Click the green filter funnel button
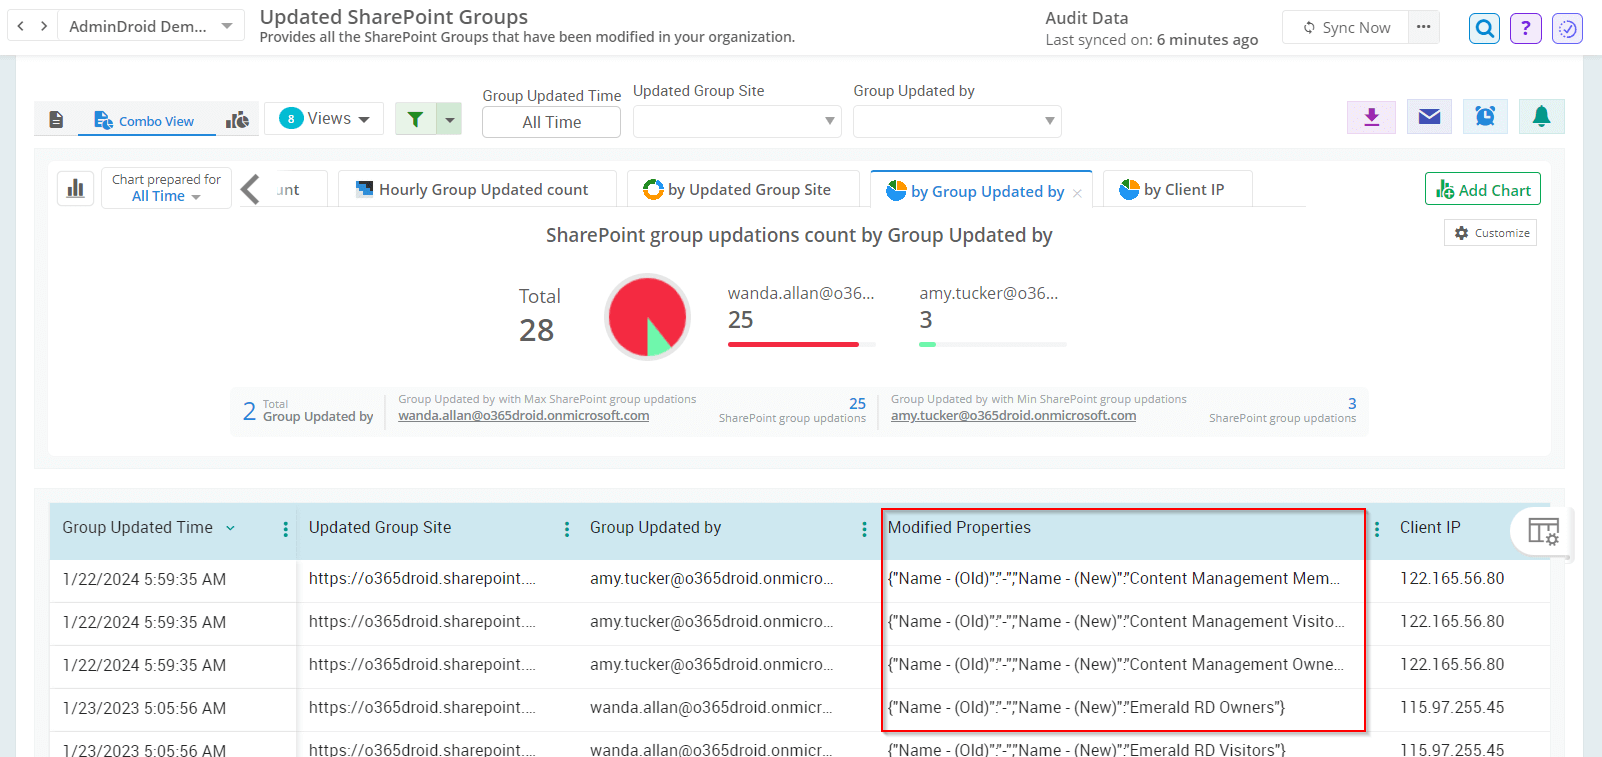Screen dimensions: 1602x757 (416, 120)
